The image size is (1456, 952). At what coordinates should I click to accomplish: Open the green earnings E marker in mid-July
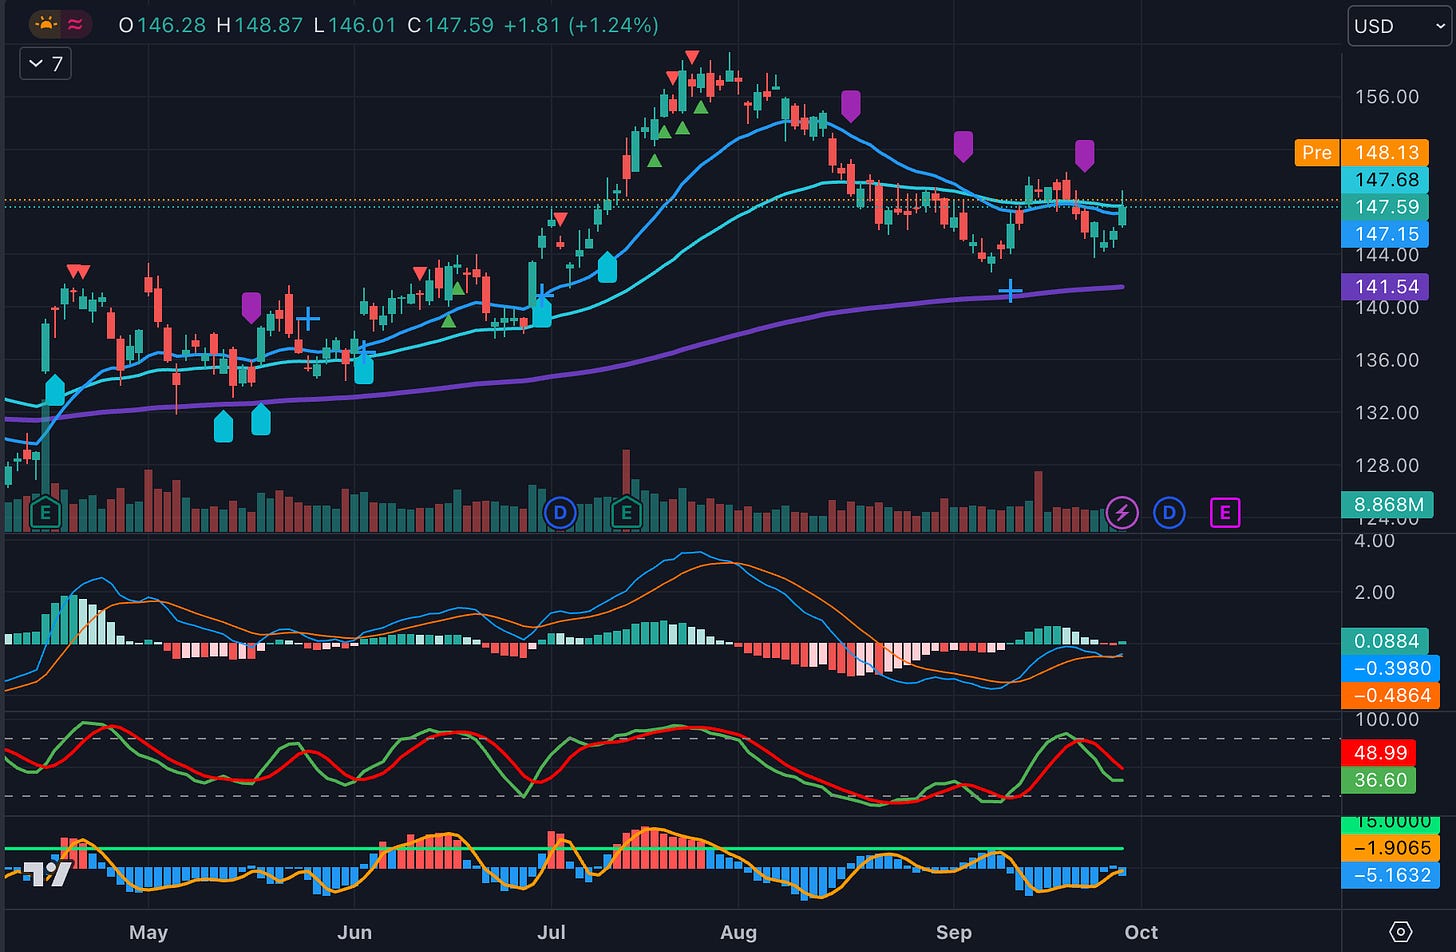626,514
